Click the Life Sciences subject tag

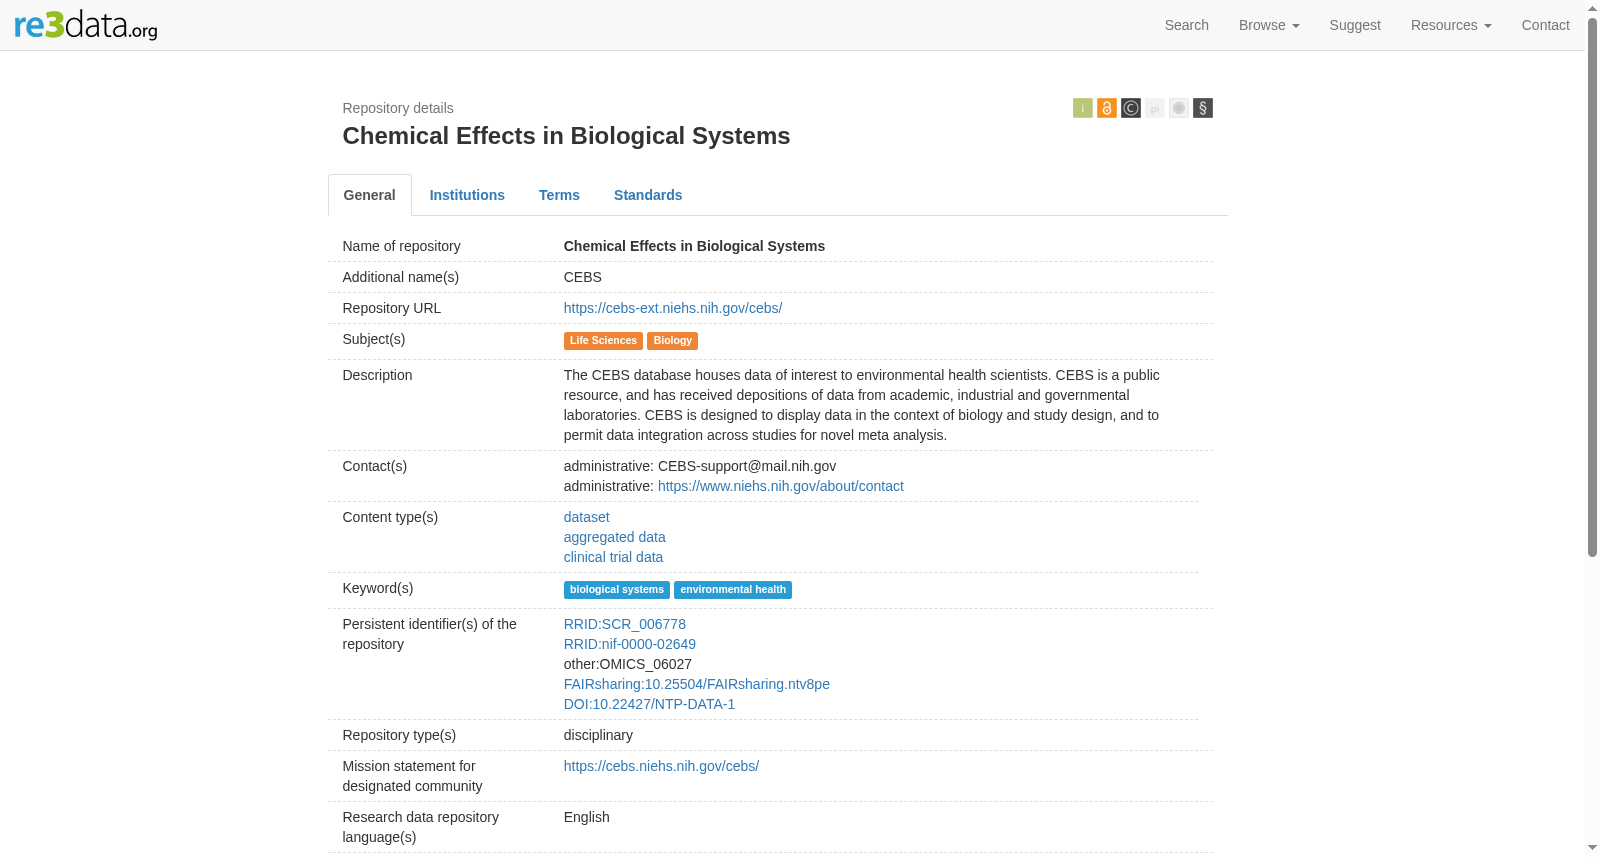(603, 341)
